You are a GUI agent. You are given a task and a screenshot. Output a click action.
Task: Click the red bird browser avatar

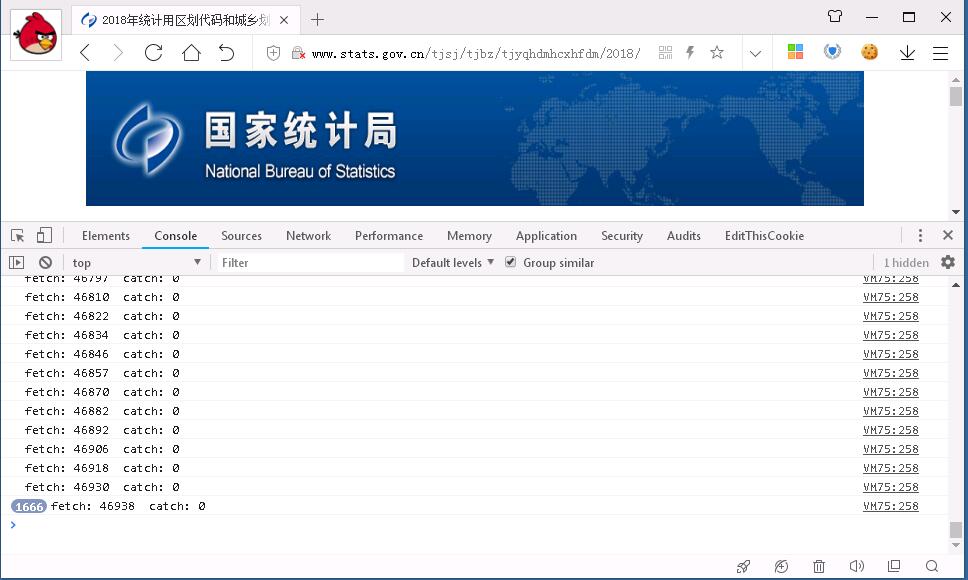(x=36, y=35)
